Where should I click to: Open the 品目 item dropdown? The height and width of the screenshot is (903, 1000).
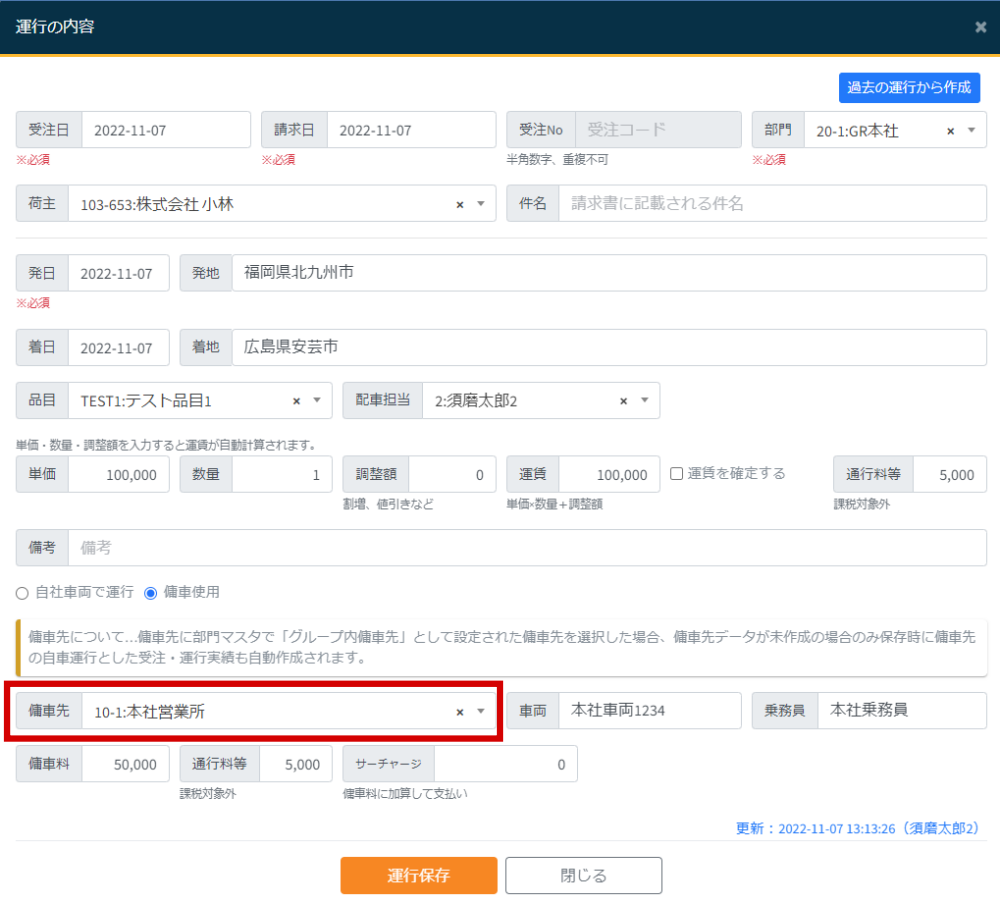317,400
